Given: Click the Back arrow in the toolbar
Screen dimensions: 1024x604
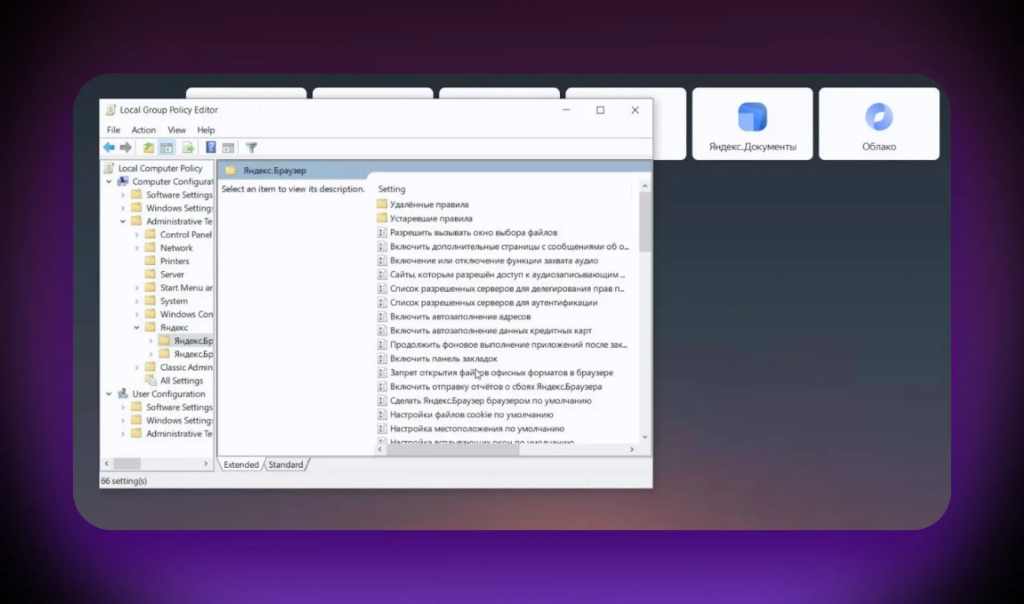Looking at the screenshot, I should tap(108, 148).
